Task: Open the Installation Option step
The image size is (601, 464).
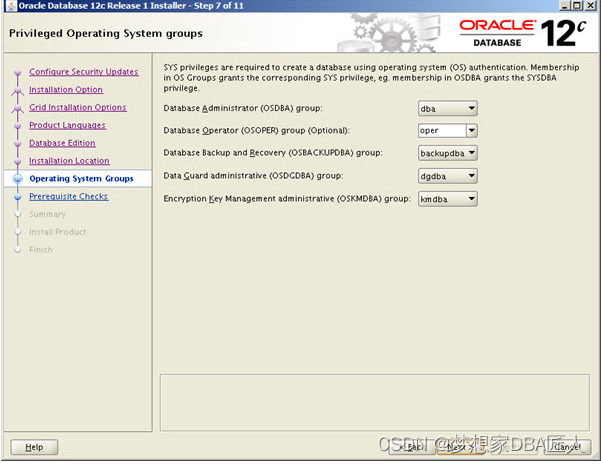Action: [x=66, y=89]
